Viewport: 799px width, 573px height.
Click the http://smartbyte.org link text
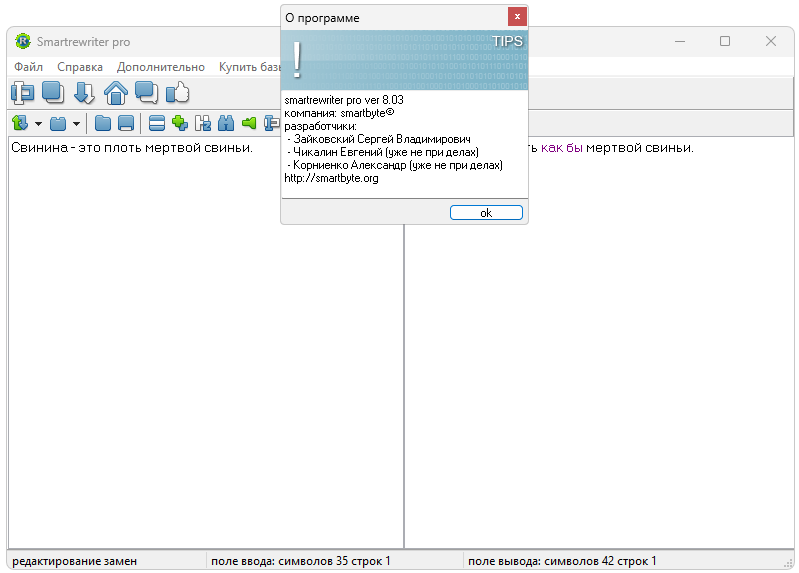331,178
